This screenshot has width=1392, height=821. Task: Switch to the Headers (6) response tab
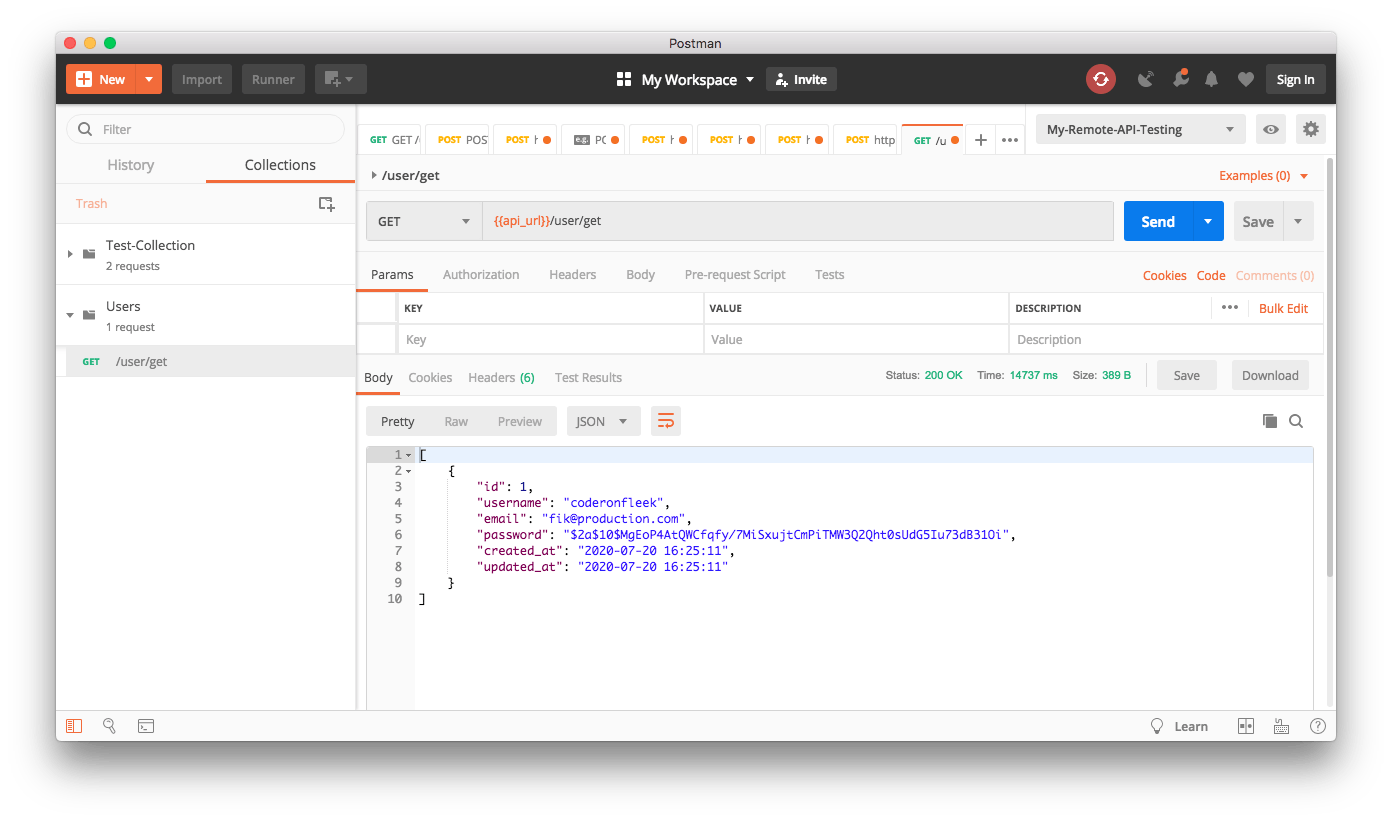(501, 378)
